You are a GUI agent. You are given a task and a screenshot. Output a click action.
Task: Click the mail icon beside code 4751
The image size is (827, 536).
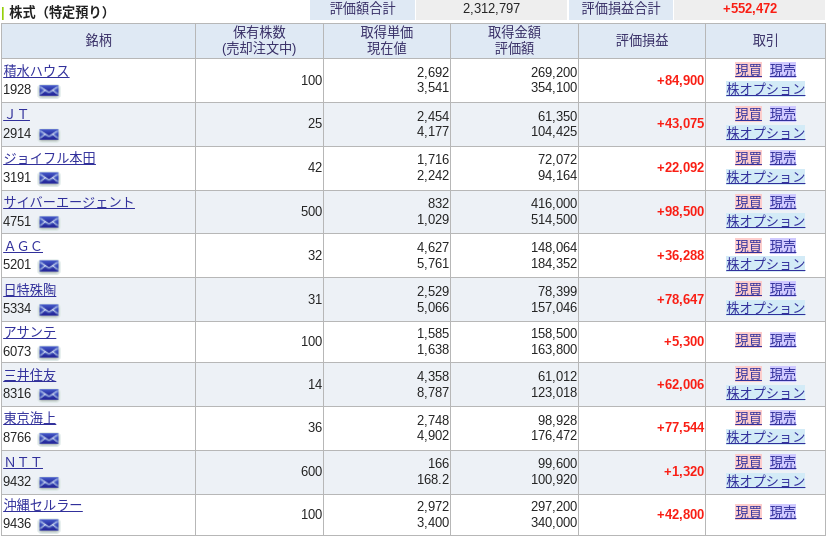click(49, 222)
